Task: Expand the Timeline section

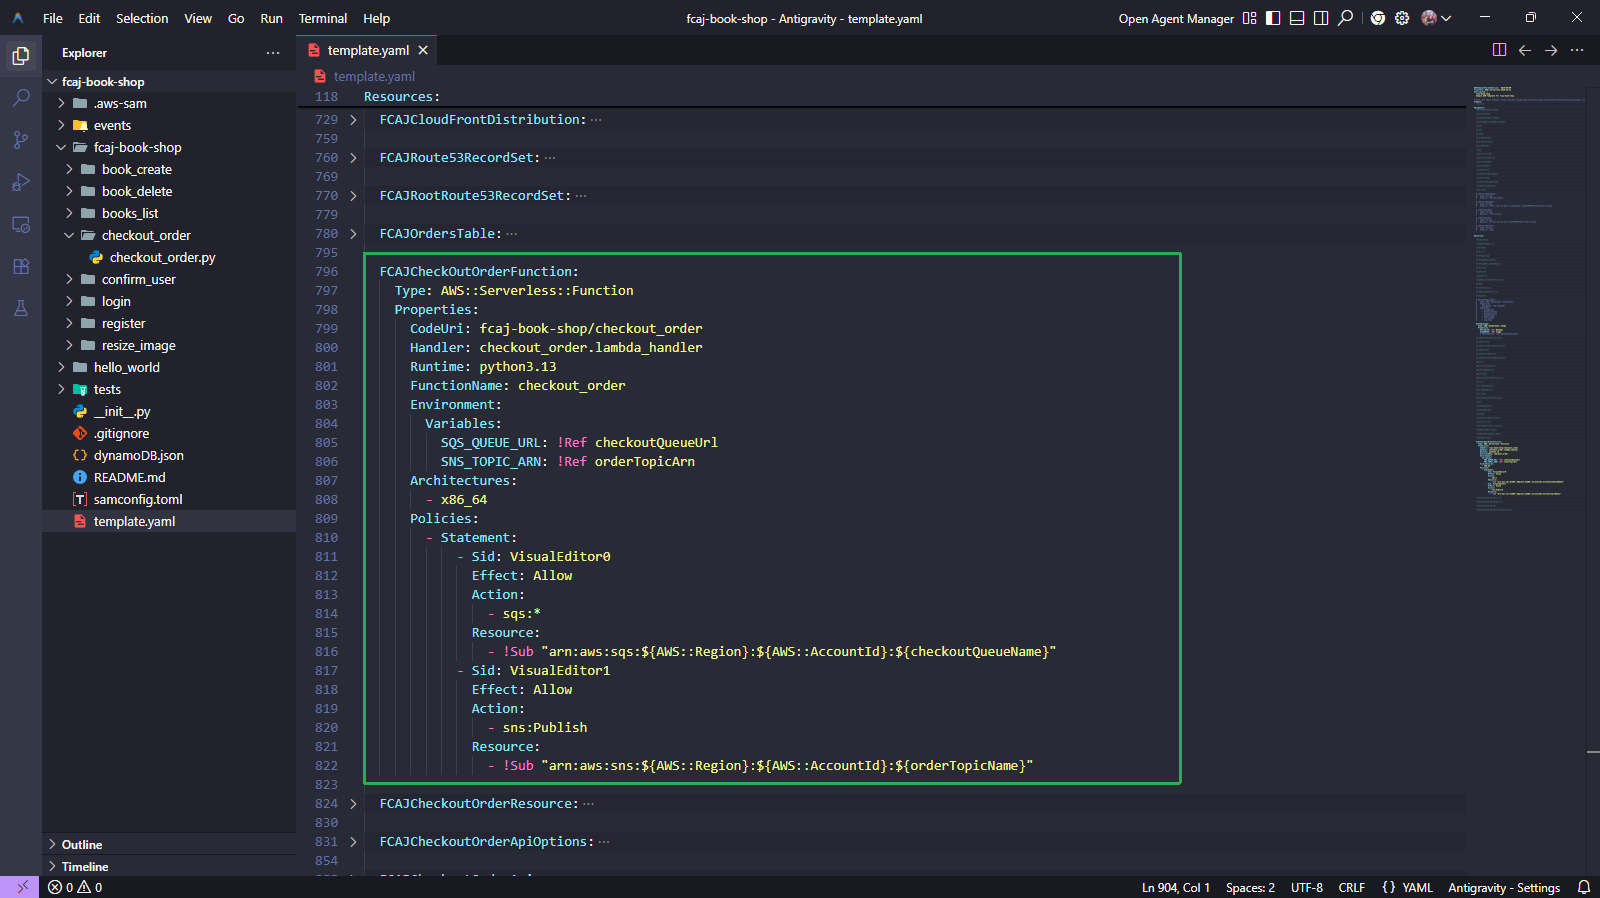Action: click(169, 867)
